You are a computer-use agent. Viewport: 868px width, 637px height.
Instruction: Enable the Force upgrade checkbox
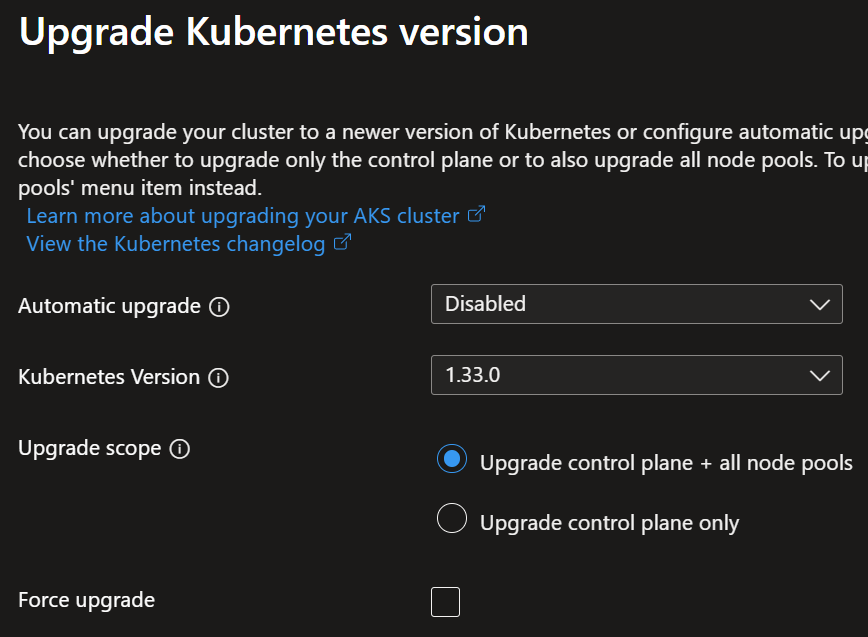(x=446, y=602)
